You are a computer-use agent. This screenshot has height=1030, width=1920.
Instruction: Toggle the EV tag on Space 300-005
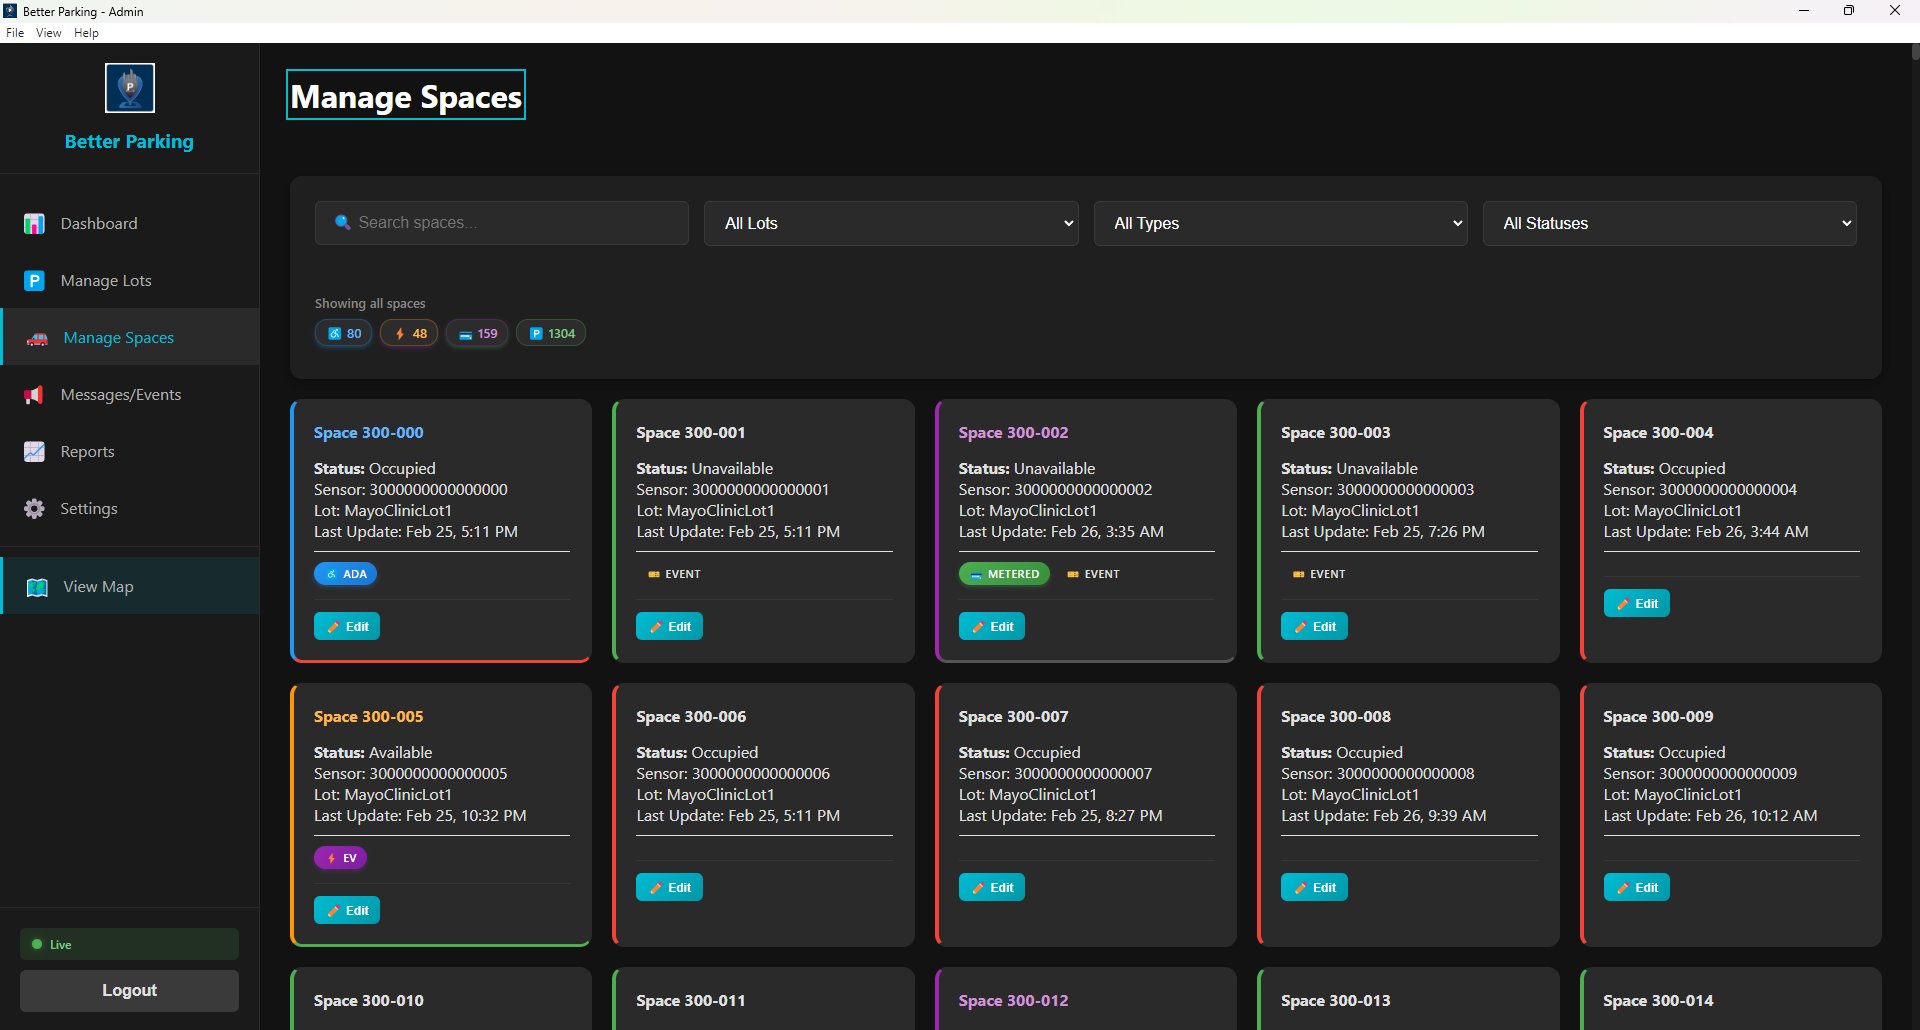[340, 857]
